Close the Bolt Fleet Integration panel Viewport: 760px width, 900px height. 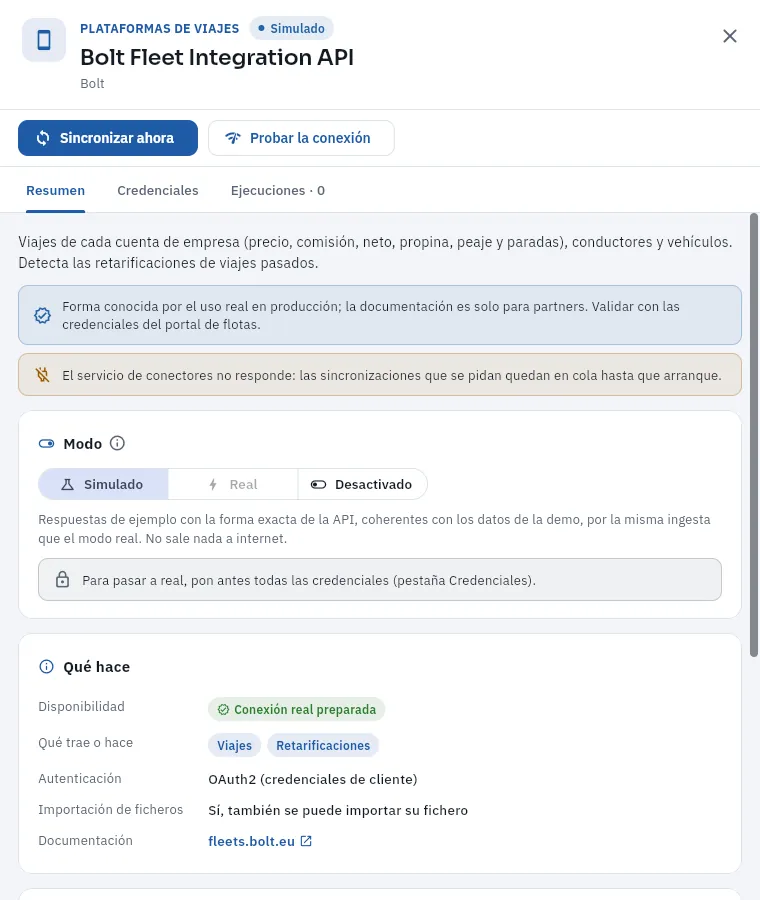730,36
